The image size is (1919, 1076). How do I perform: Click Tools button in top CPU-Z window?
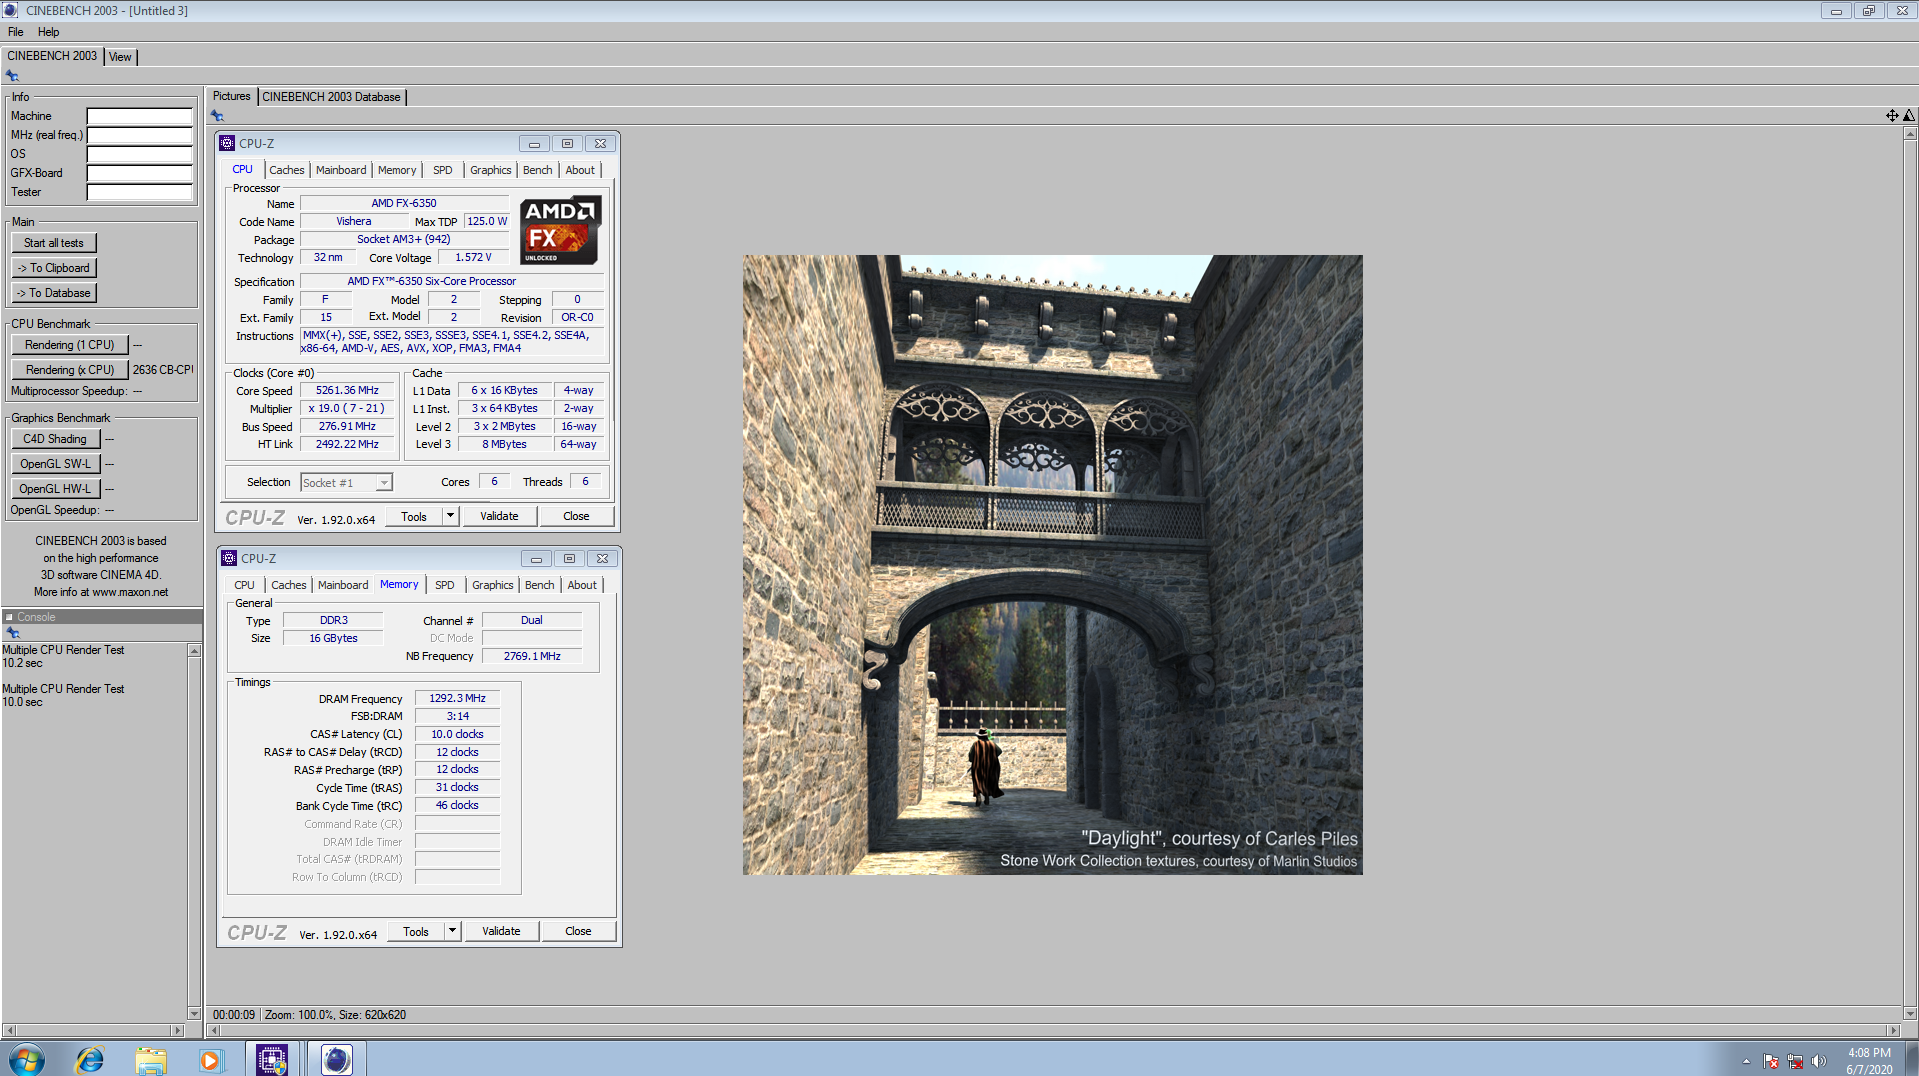coord(414,516)
